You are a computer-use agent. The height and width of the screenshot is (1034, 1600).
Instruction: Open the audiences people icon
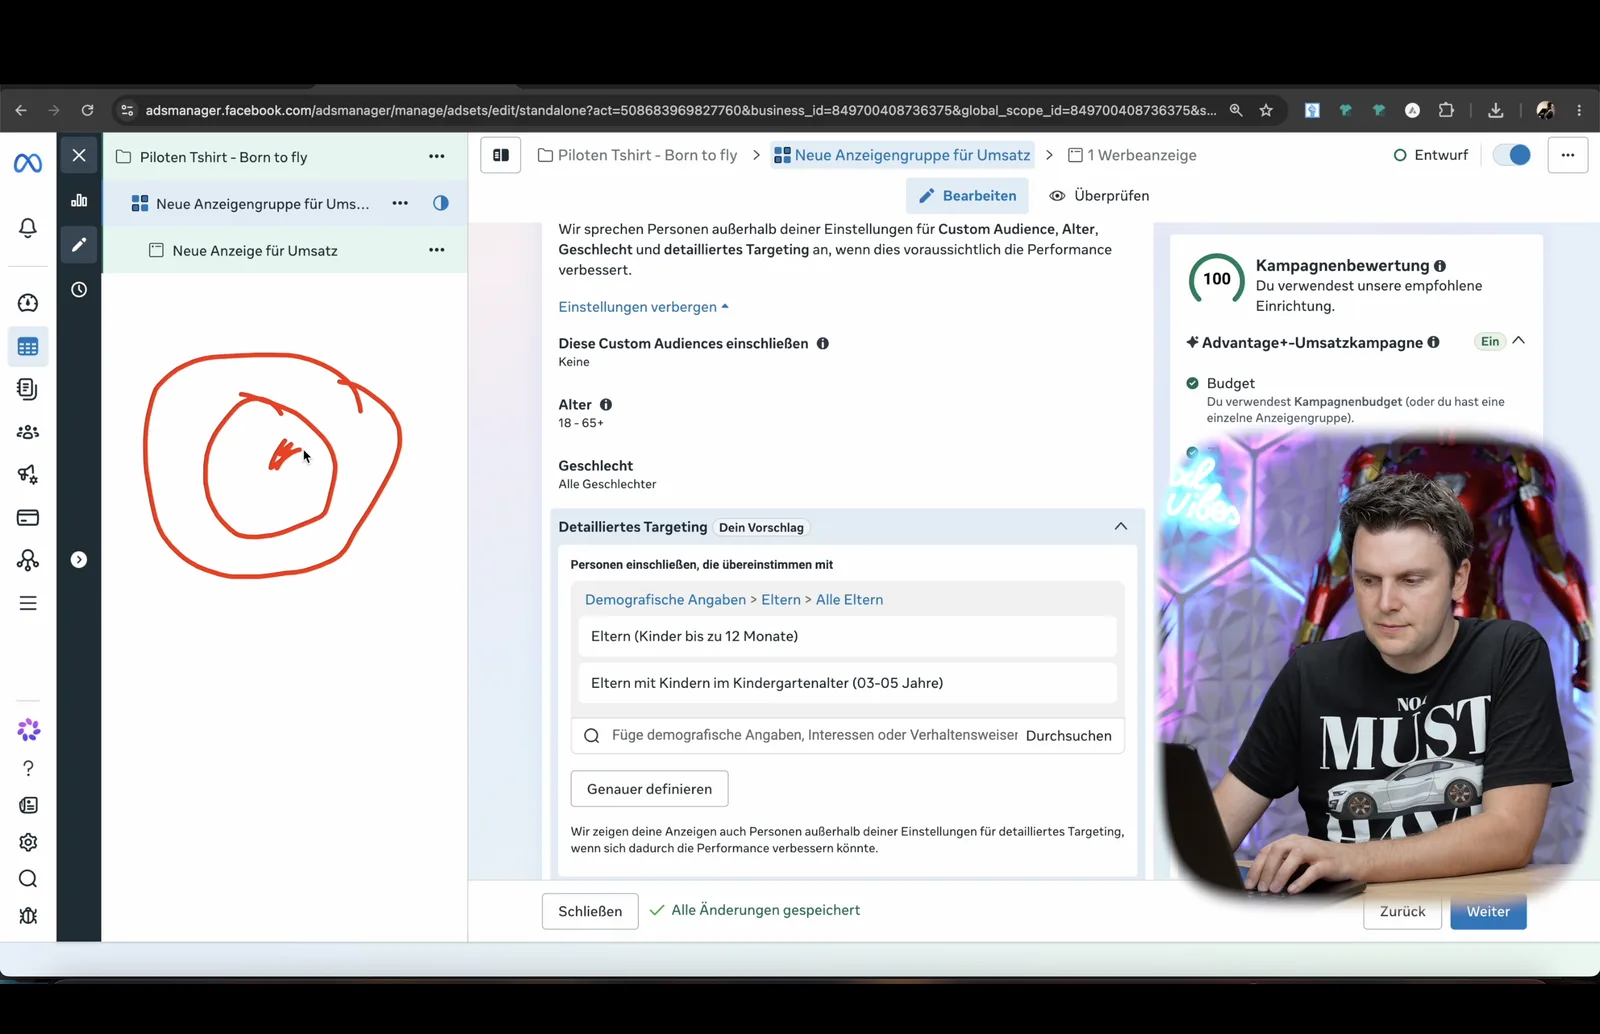coord(28,432)
